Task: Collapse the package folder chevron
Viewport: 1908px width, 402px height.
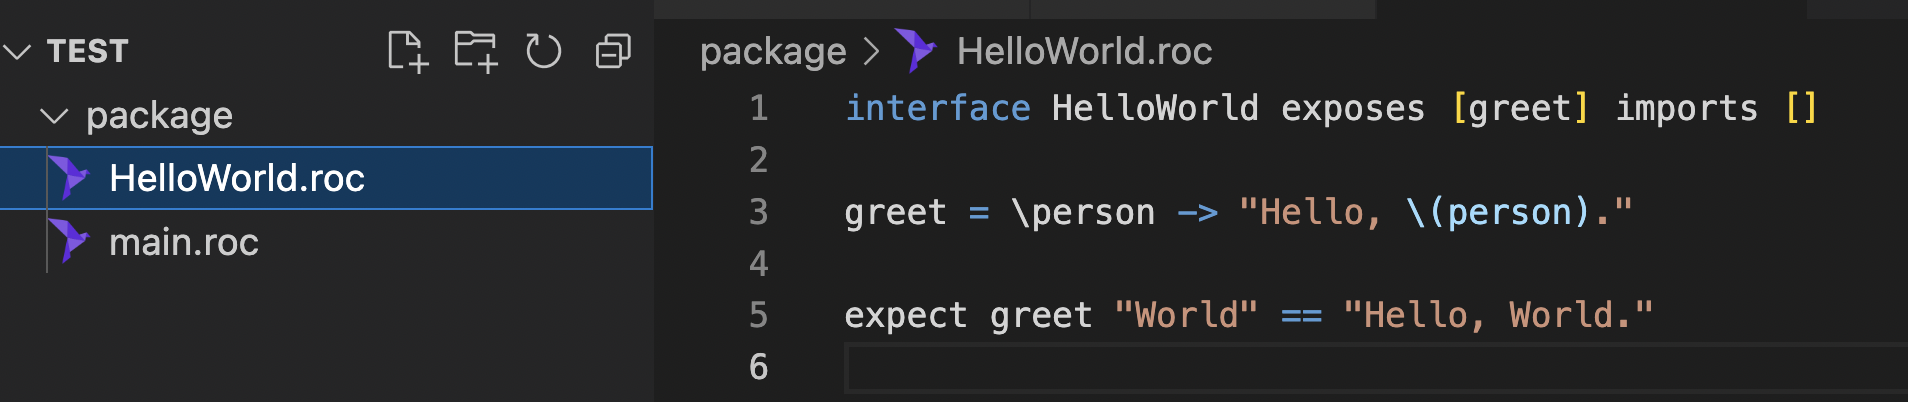Action: tap(54, 116)
